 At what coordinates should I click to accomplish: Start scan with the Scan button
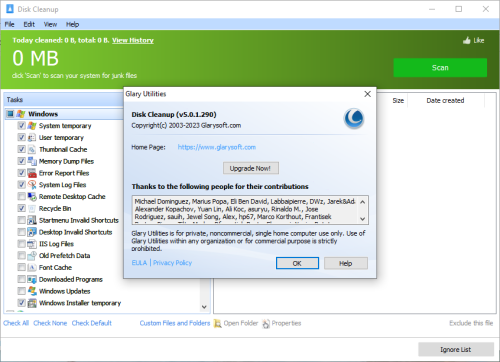440,68
